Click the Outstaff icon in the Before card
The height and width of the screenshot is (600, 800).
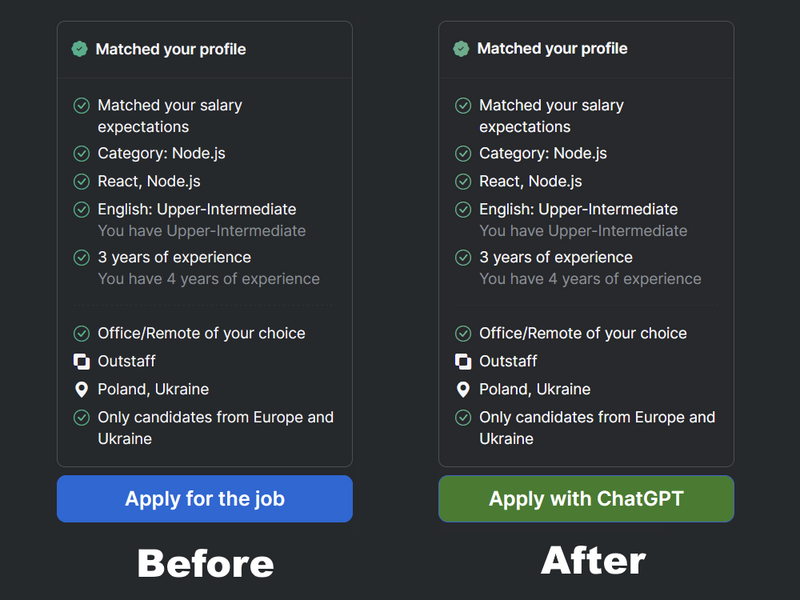click(81, 361)
